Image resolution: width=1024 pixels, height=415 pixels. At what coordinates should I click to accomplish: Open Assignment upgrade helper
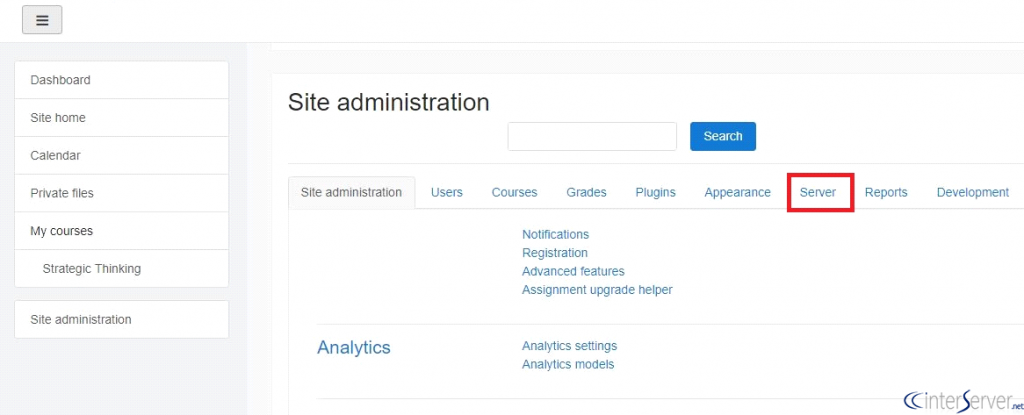click(x=598, y=290)
